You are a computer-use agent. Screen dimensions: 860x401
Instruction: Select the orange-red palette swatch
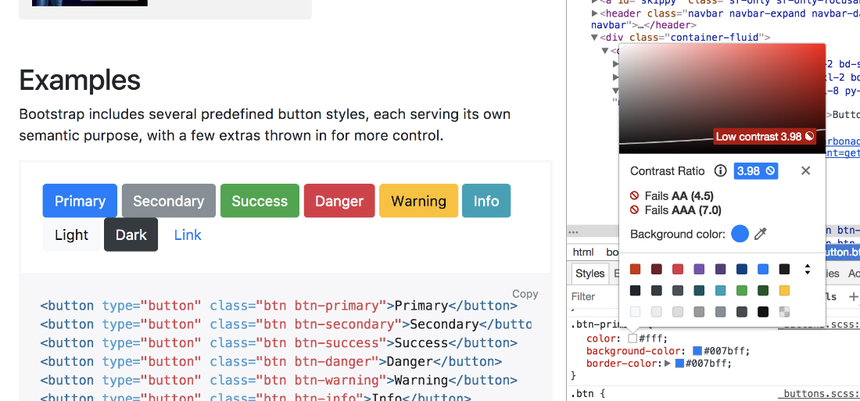click(x=636, y=269)
